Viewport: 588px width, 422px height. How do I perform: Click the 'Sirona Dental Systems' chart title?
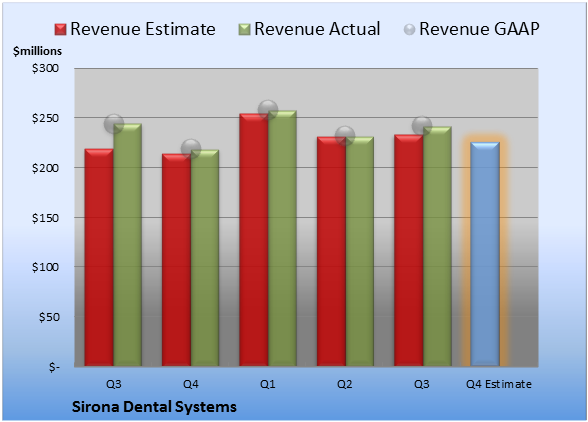coord(154,407)
